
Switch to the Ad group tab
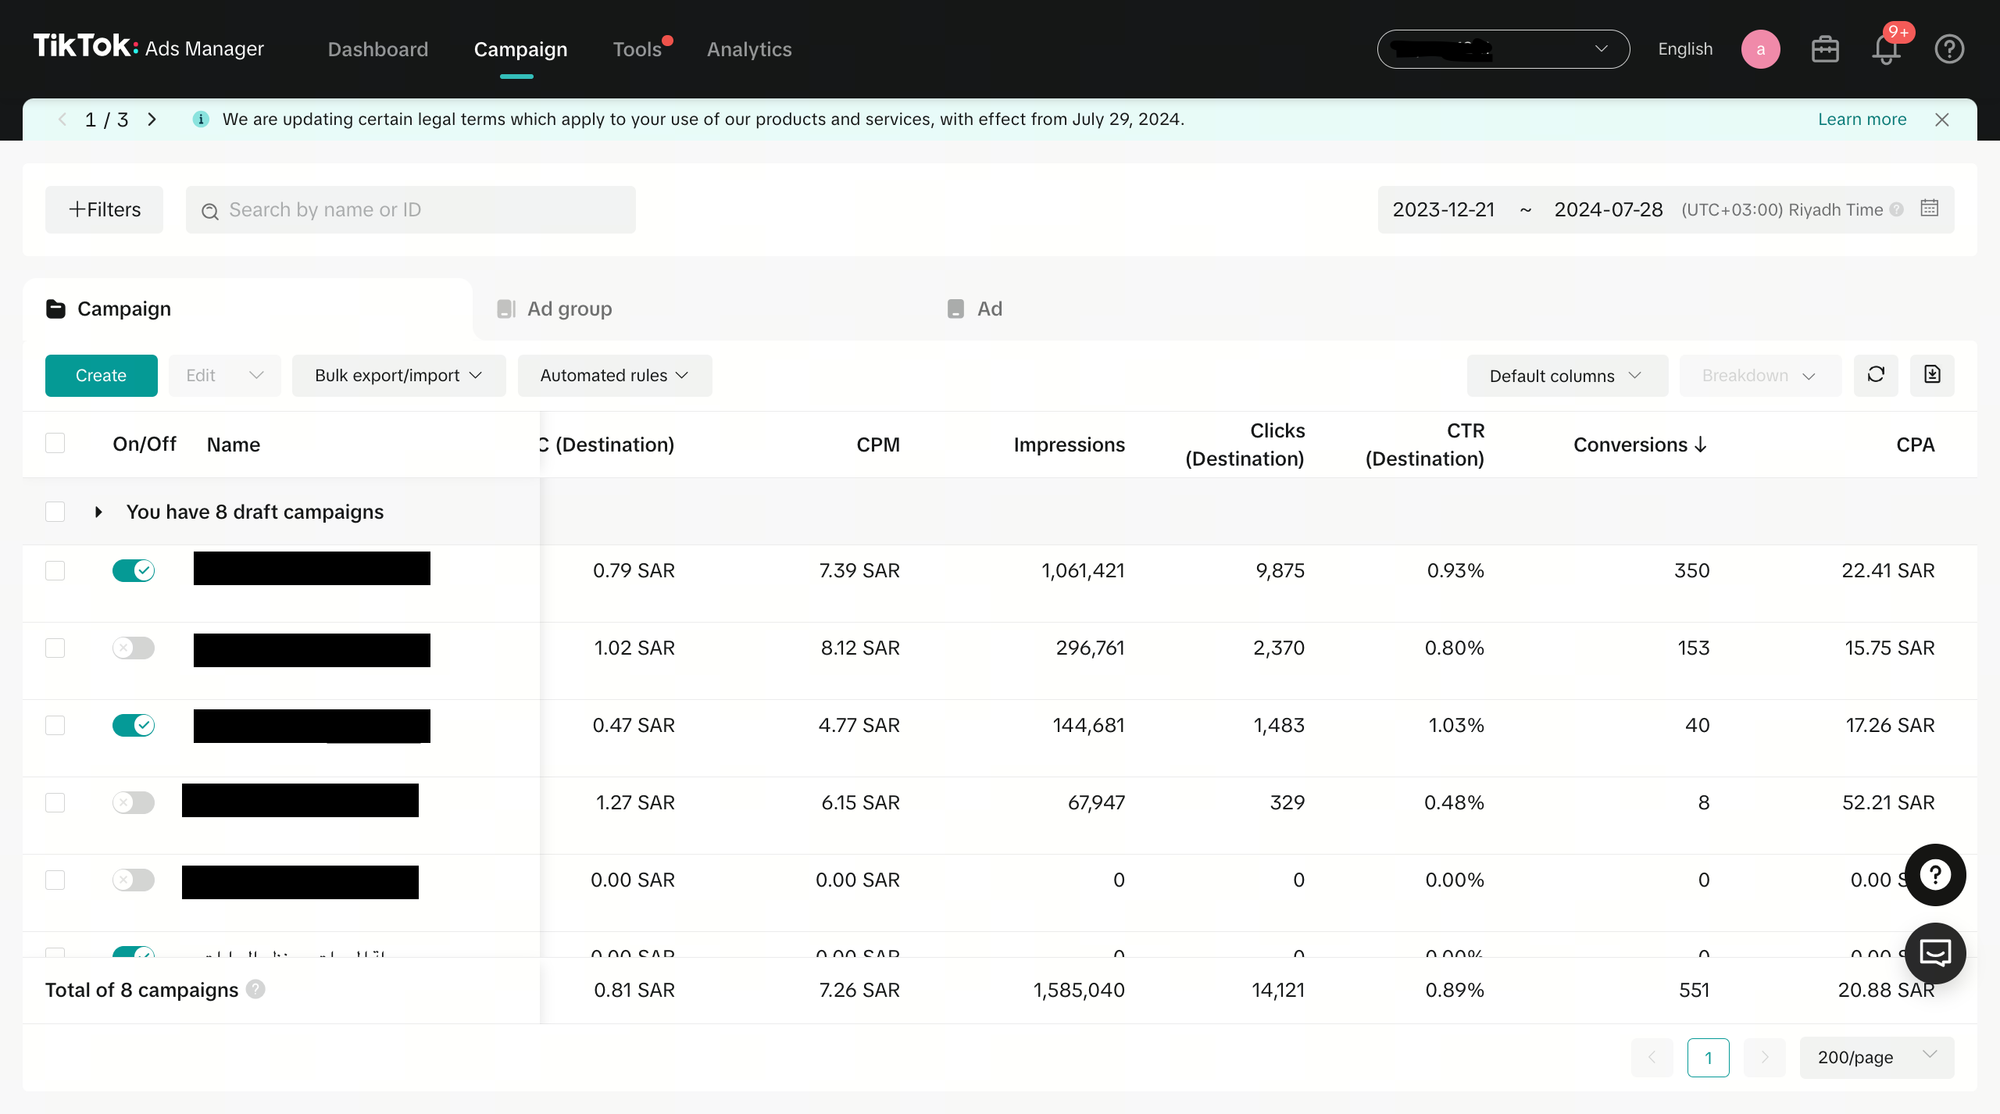tap(569, 309)
